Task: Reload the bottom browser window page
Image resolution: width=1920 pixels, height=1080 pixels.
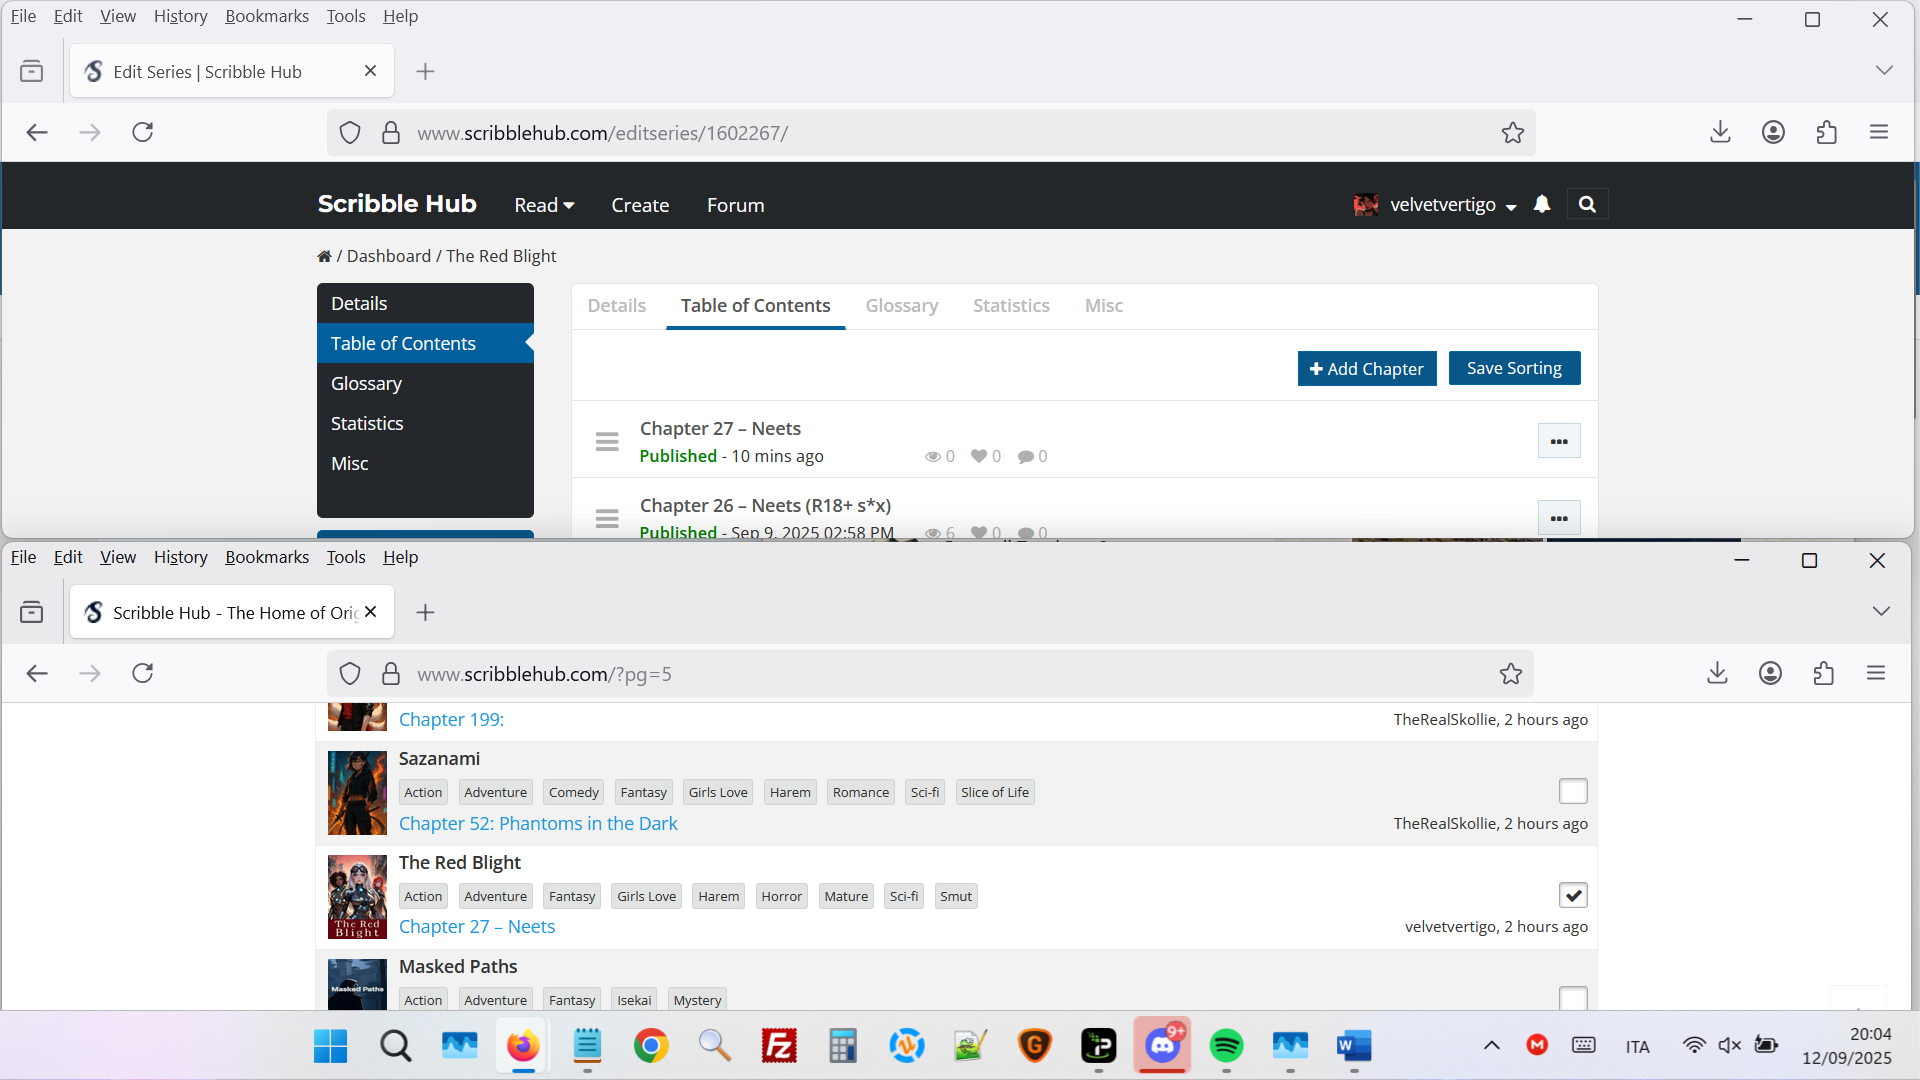Action: (x=143, y=673)
